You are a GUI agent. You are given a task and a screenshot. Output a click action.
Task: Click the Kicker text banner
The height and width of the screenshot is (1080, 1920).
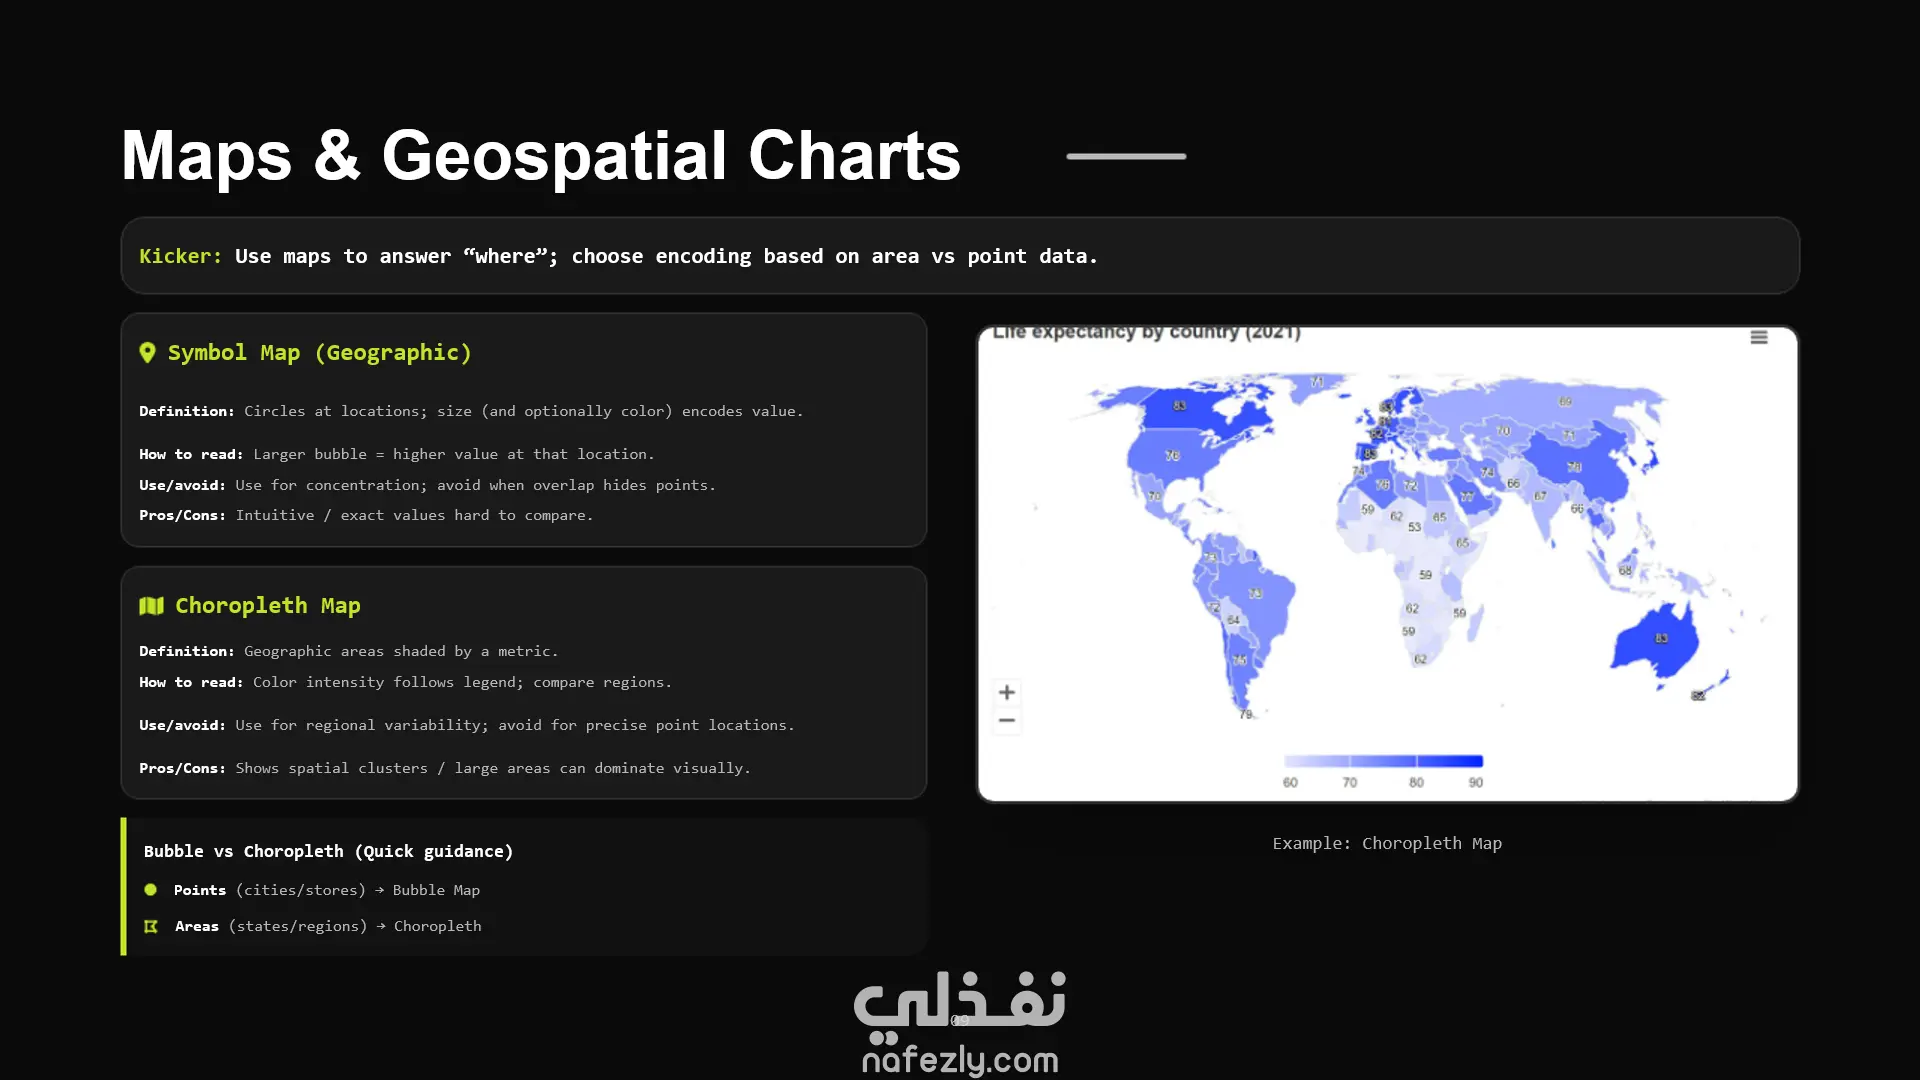point(618,257)
